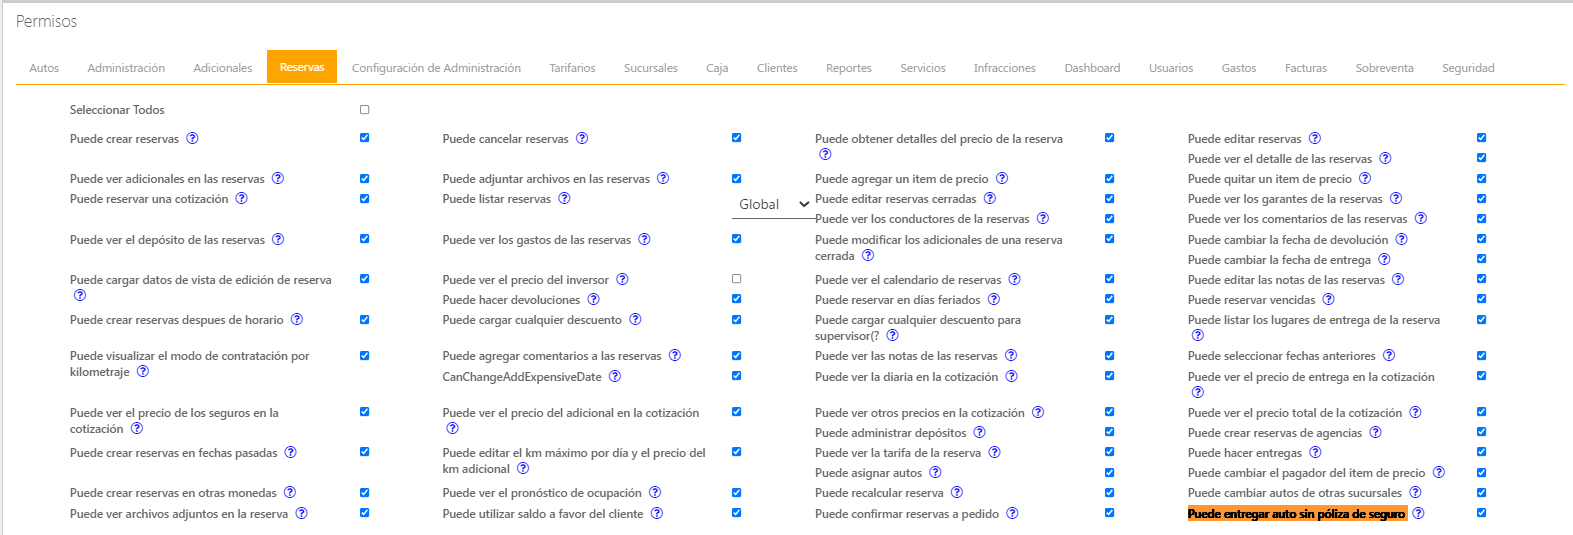Click help icon beside 'Puede editar reservas'
Screen dimensions: 1573x535
[x=1315, y=139]
